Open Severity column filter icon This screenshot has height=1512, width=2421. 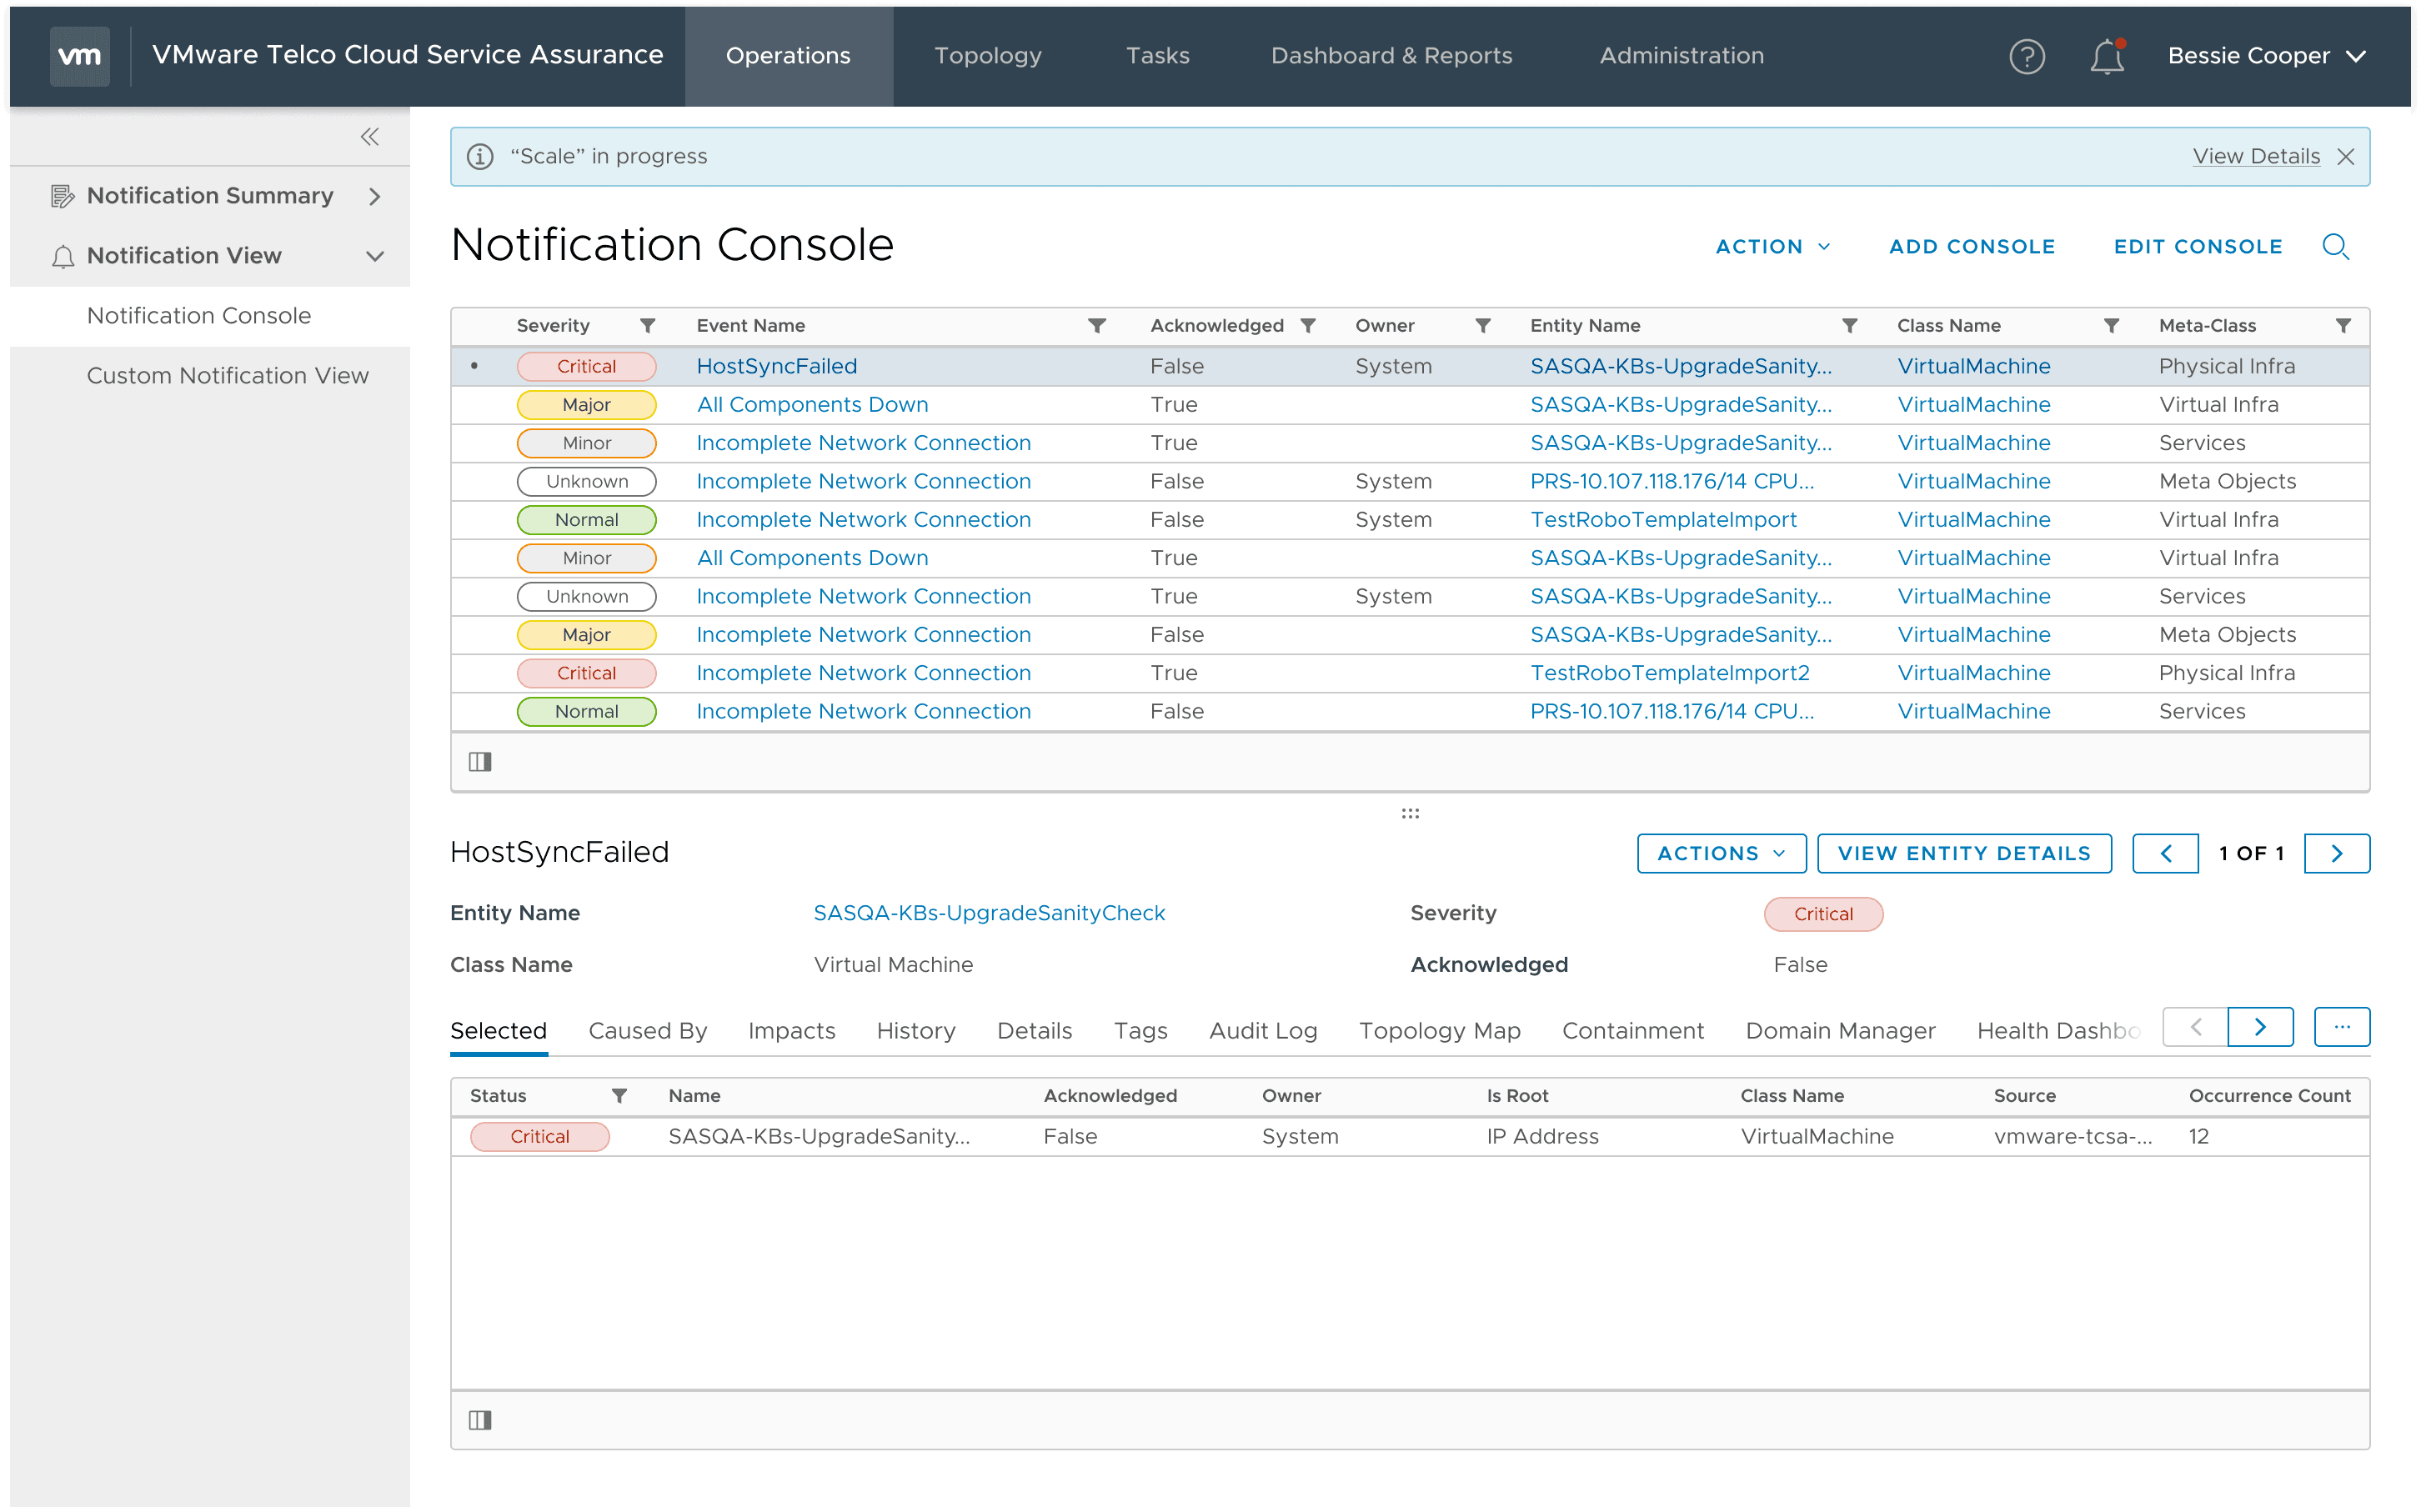click(647, 326)
